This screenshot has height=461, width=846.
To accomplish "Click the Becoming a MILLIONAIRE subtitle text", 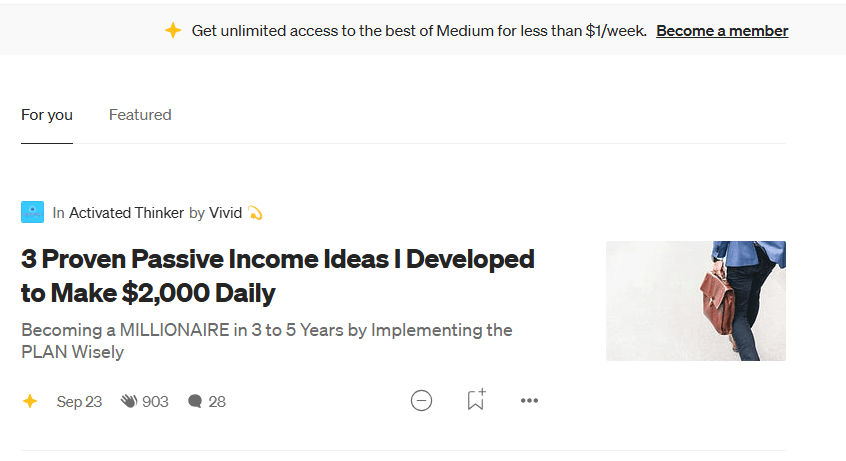I will click(267, 341).
